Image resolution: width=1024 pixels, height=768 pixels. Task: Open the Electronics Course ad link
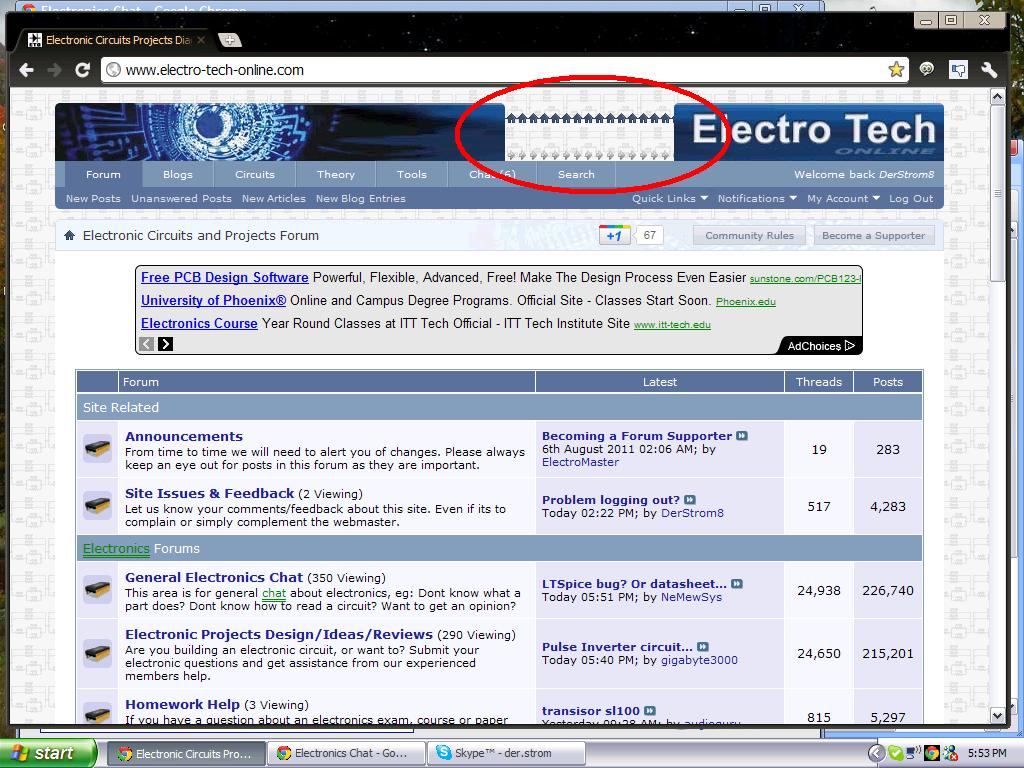199,323
